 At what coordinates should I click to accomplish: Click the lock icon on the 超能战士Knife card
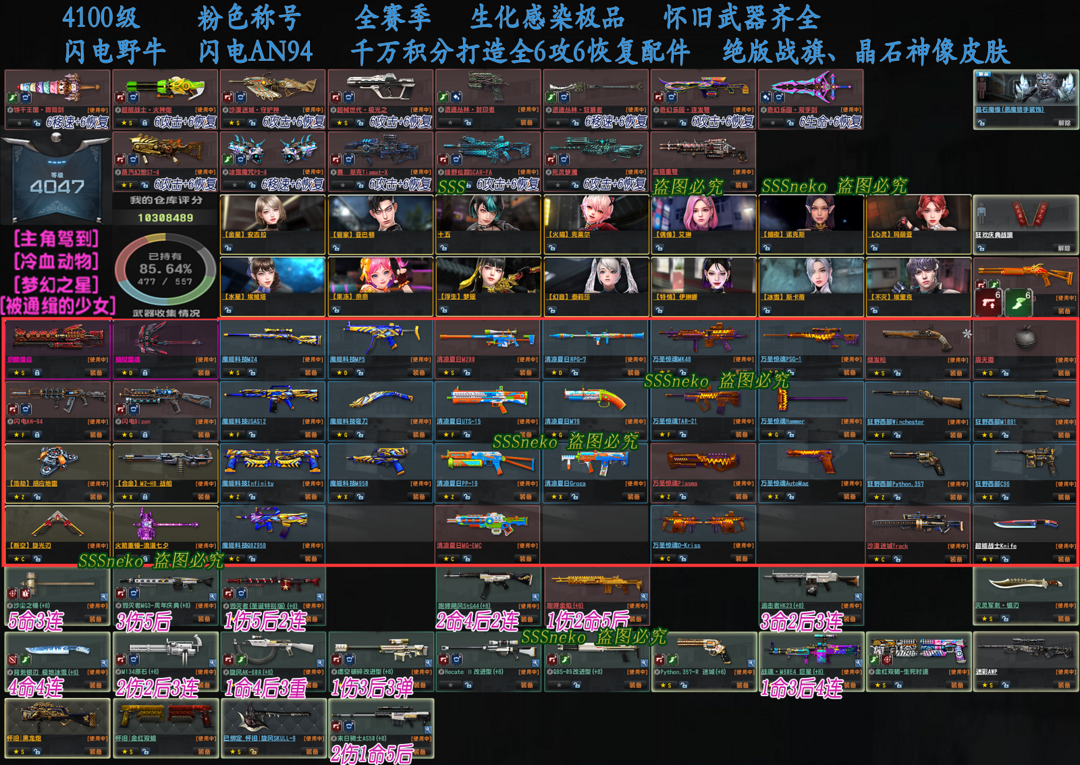pyautogui.click(x=1004, y=558)
